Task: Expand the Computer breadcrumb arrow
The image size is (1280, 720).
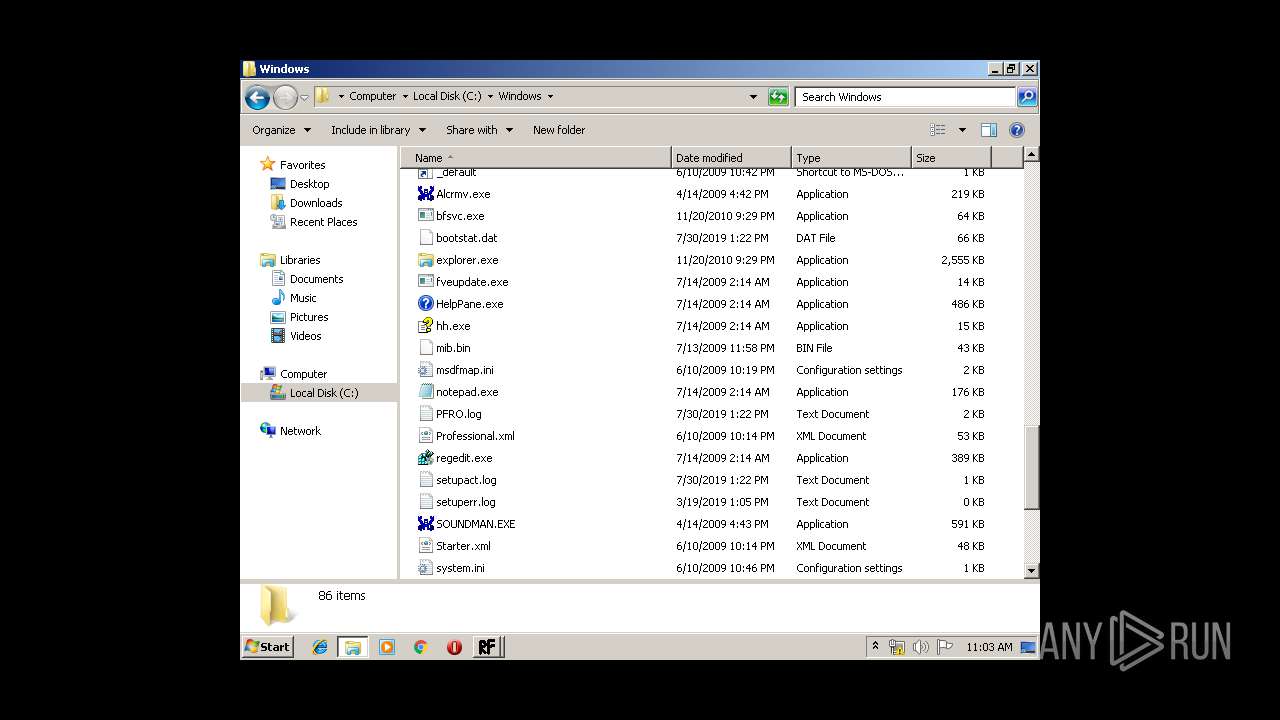Action: (405, 97)
